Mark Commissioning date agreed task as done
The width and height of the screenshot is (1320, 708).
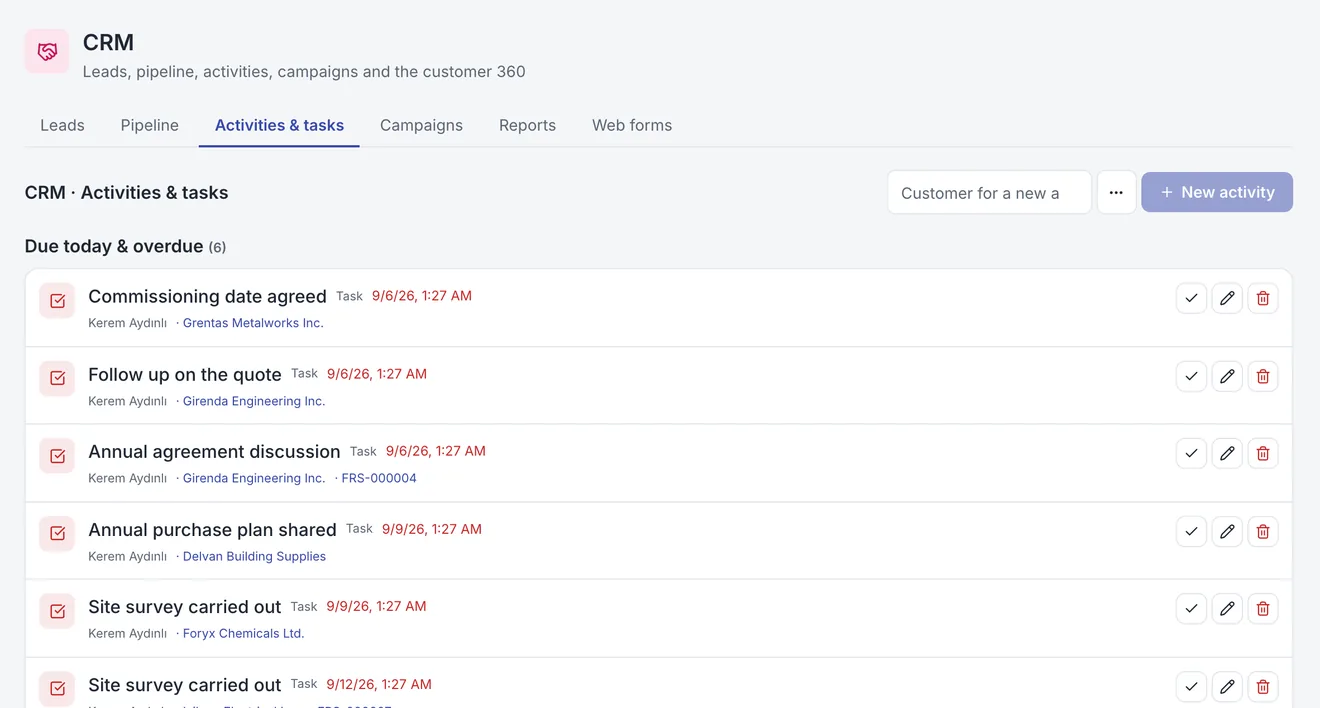tap(1191, 298)
